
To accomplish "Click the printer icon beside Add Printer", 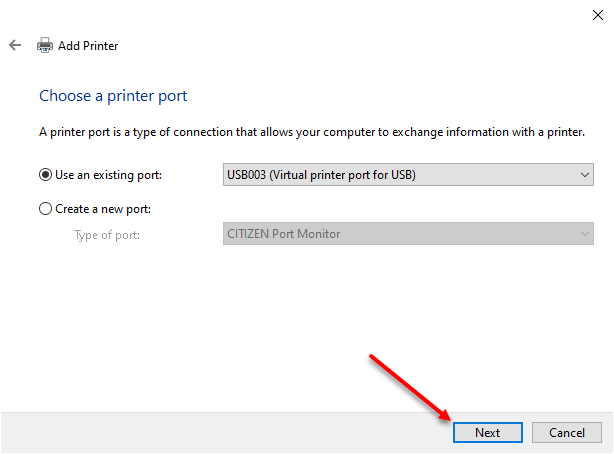I will [x=45, y=45].
